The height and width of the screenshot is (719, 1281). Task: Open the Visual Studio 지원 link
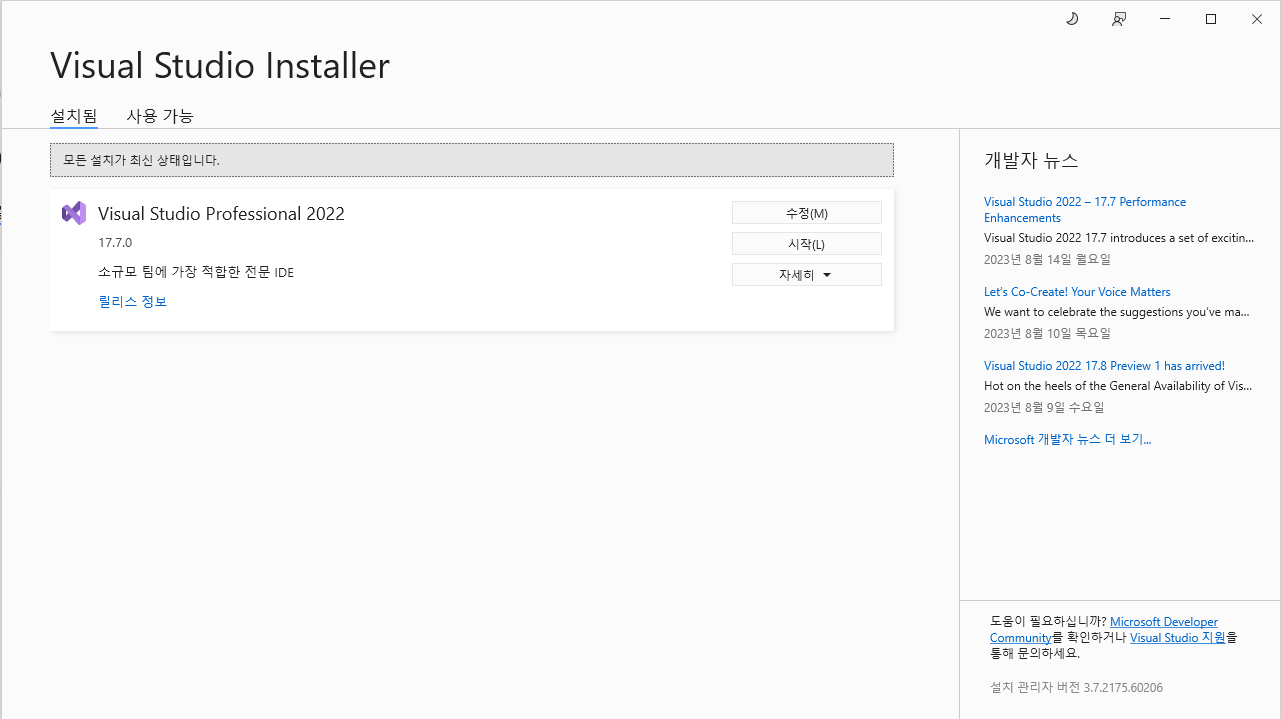[1178, 637]
